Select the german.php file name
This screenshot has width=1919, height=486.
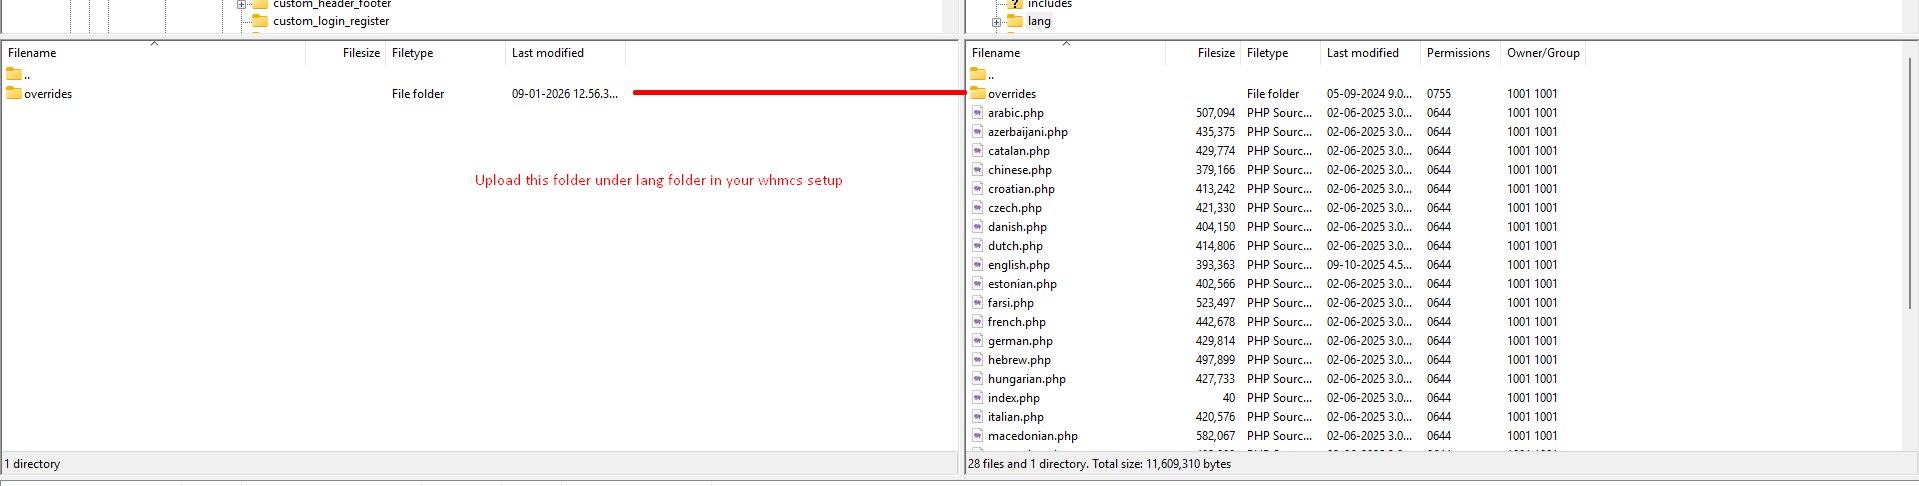click(x=1020, y=341)
